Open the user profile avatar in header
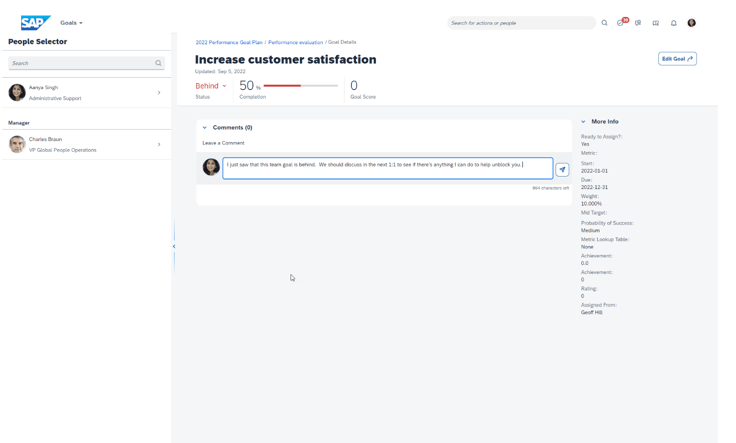Image resolution: width=736 pixels, height=443 pixels. [x=691, y=23]
